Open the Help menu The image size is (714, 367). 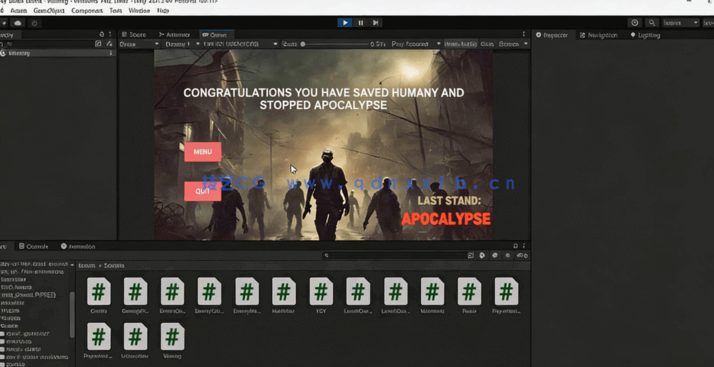point(163,10)
